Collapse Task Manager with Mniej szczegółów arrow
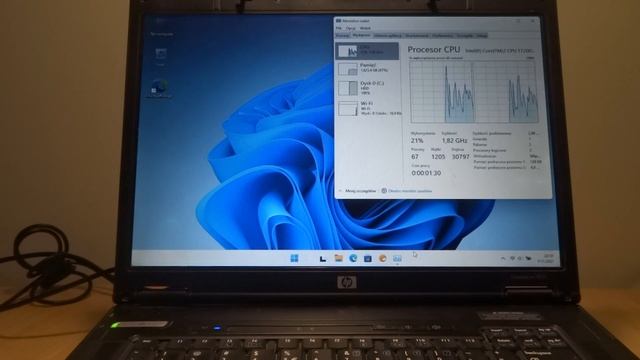Screen dimensions: 640x360 coord(340,191)
